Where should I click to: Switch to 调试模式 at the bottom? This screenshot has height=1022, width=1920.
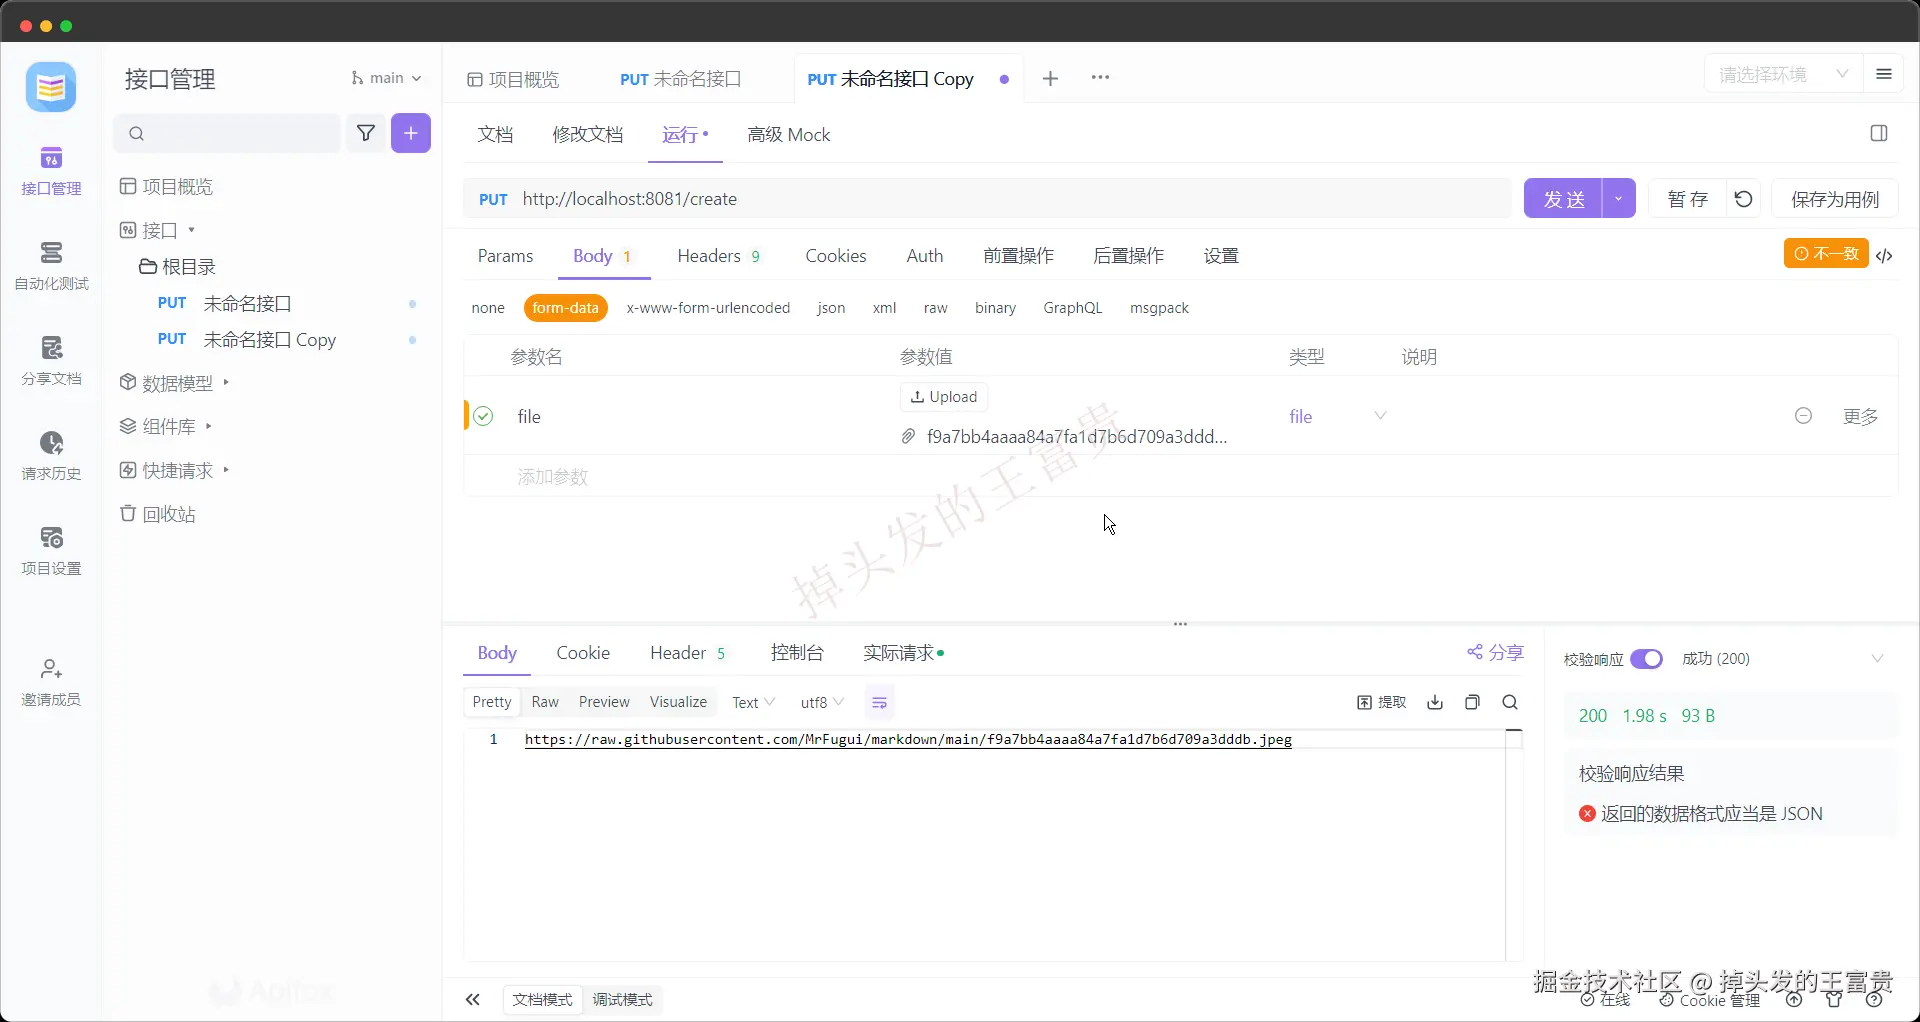coord(622,1000)
